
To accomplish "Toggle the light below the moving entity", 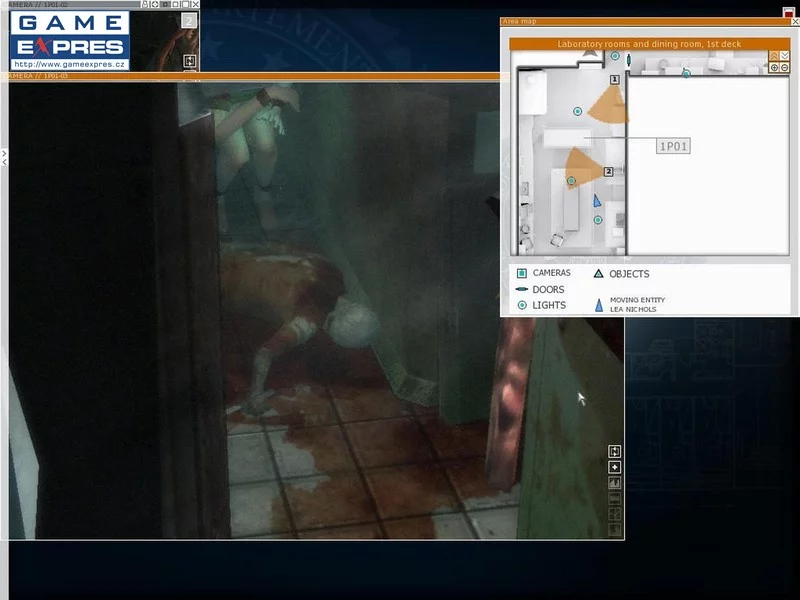I will click(x=597, y=220).
